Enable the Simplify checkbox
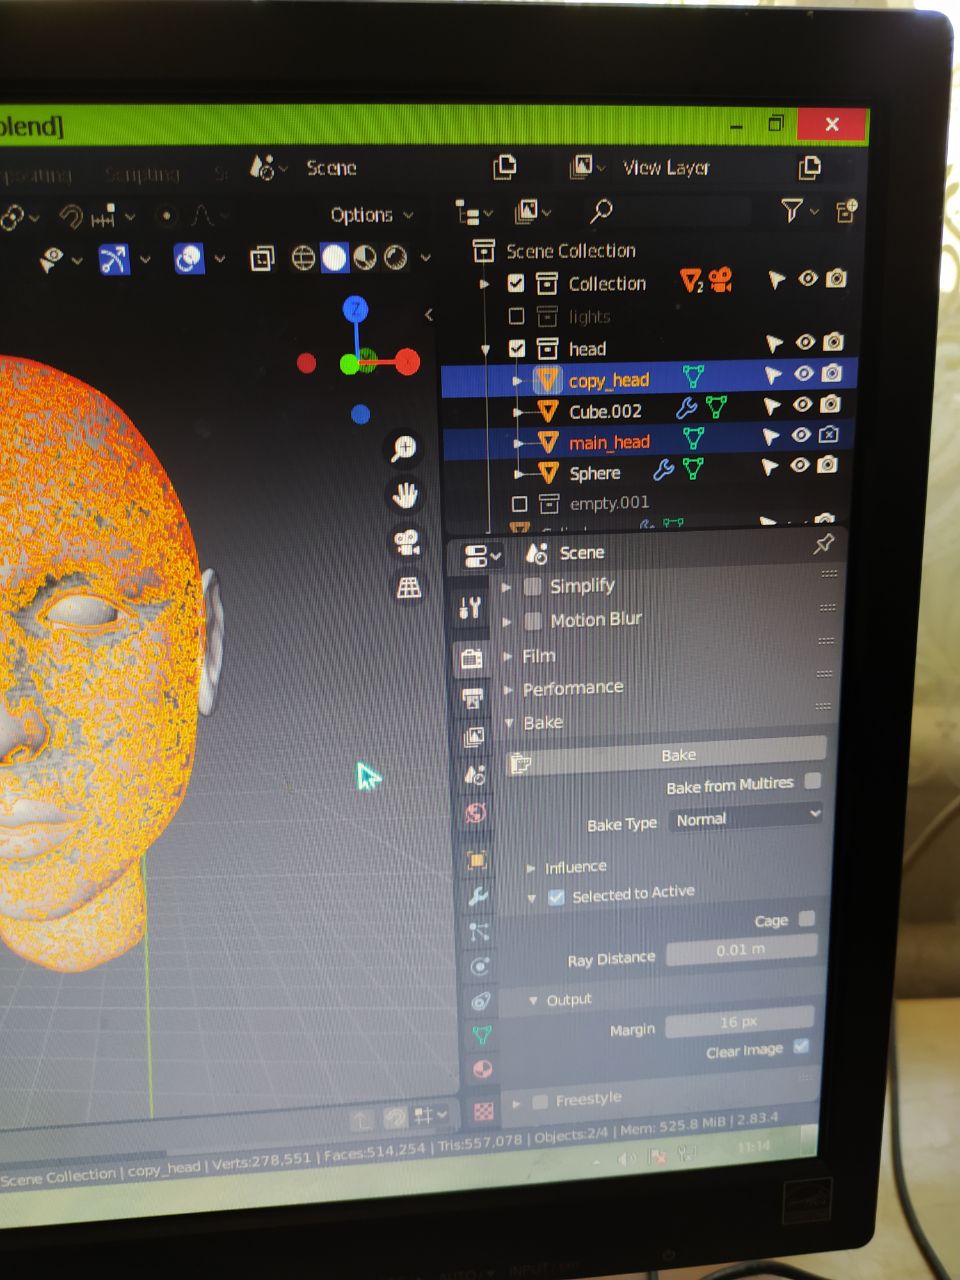The height and width of the screenshot is (1280, 960). 533,586
